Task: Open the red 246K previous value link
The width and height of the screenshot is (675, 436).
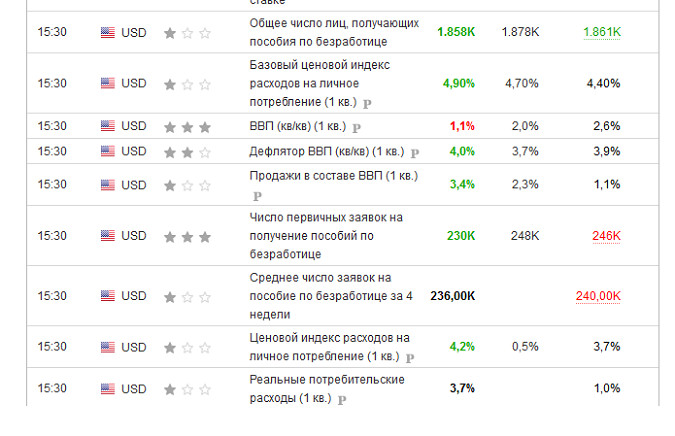Action: click(x=606, y=236)
